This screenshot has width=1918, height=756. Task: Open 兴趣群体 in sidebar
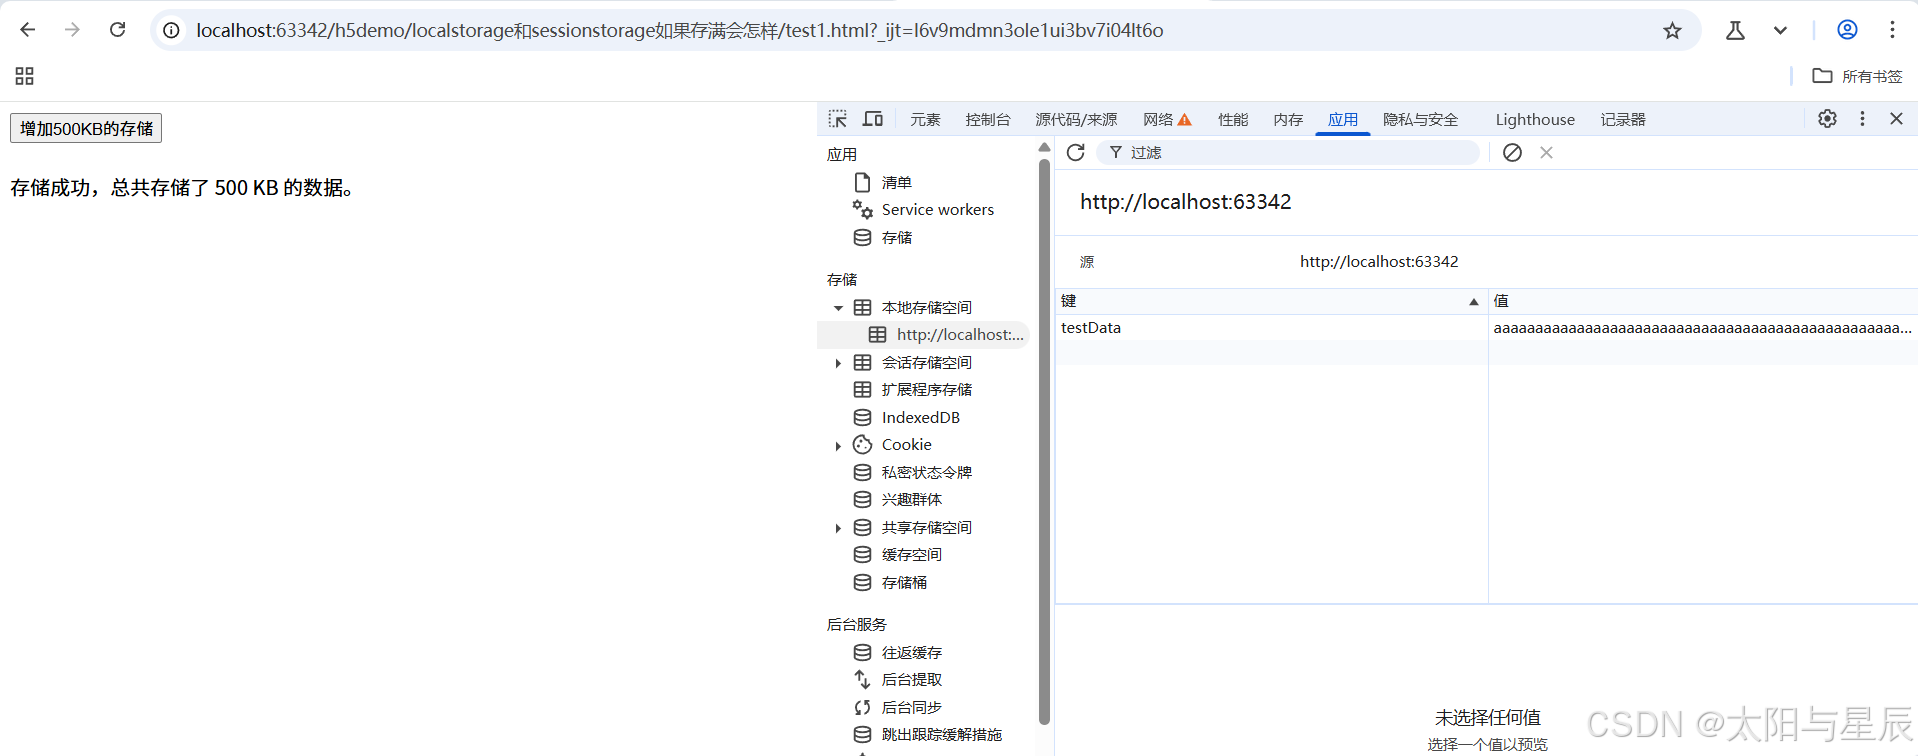click(911, 500)
